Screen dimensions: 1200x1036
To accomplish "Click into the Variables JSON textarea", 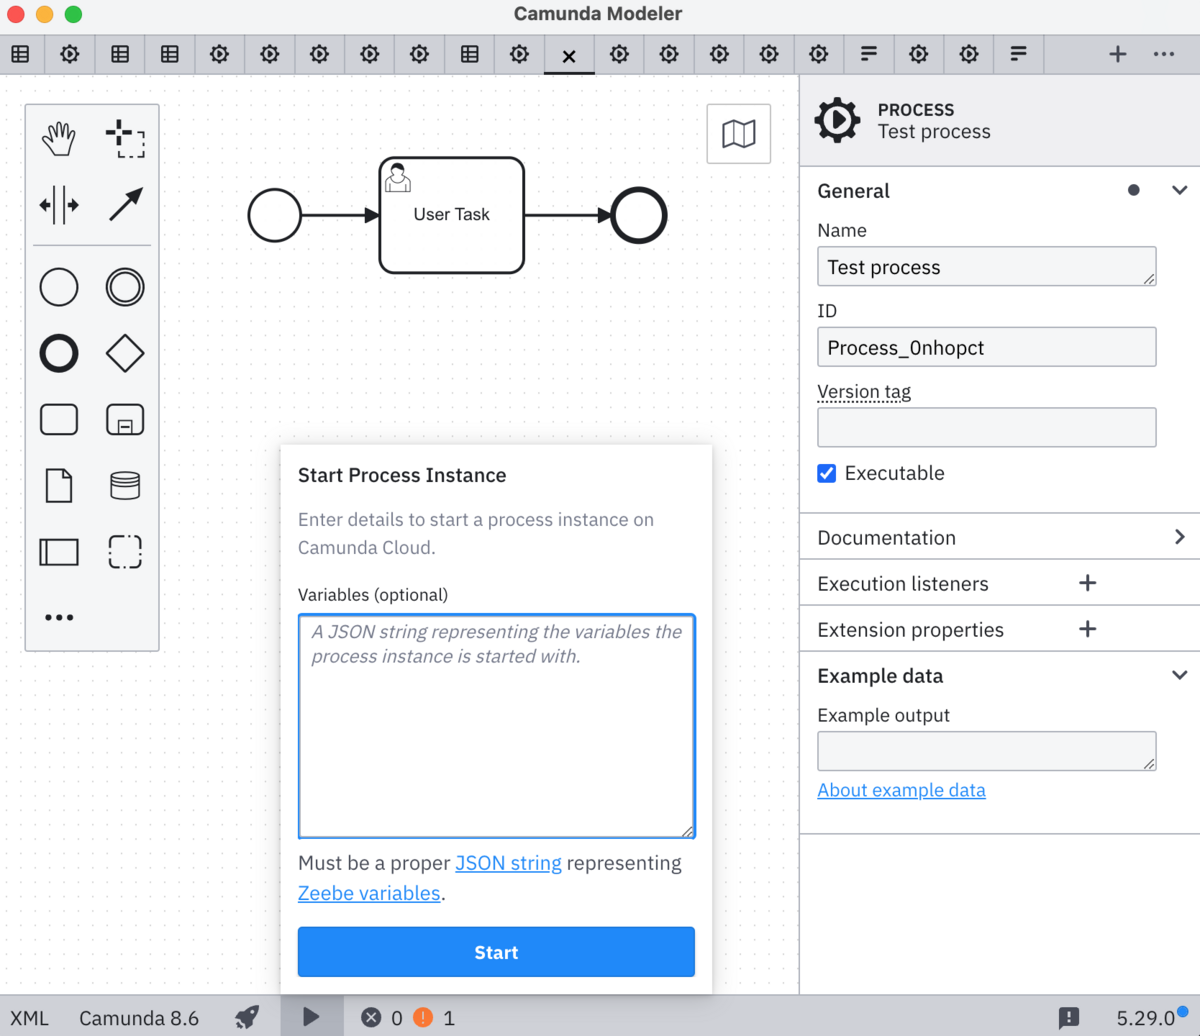I will [496, 726].
